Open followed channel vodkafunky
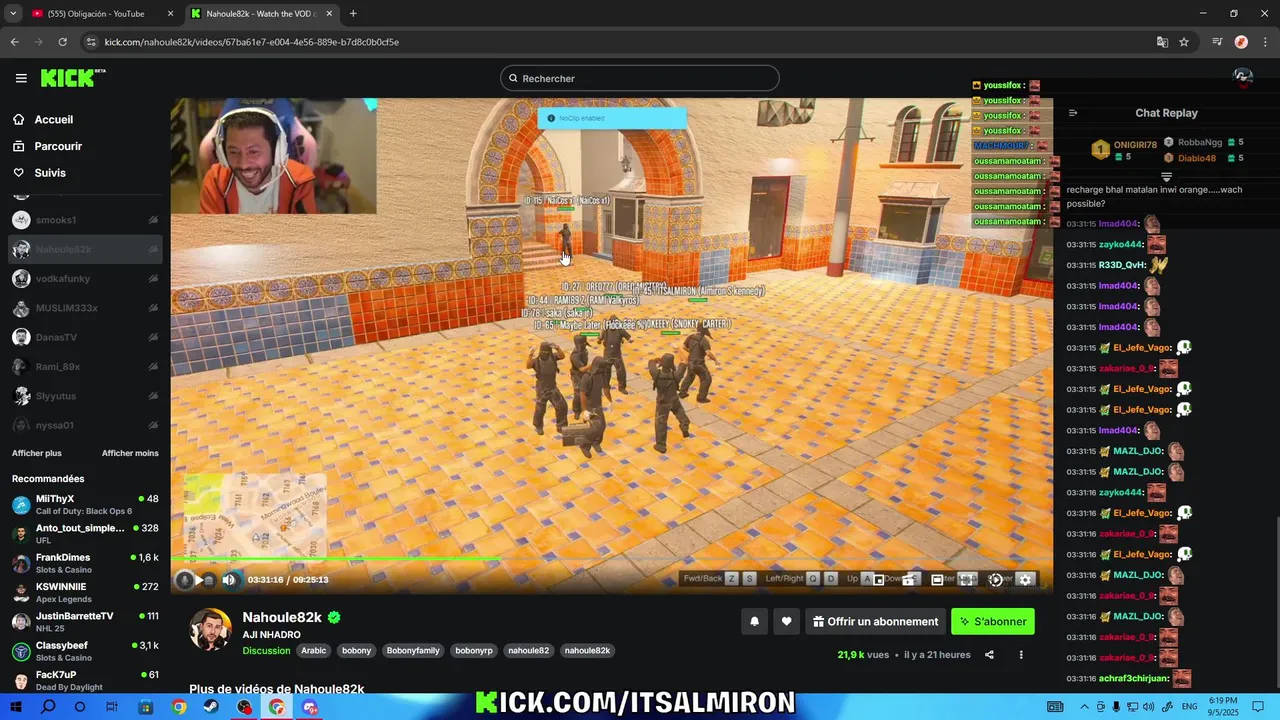1280x720 pixels. click(85, 279)
